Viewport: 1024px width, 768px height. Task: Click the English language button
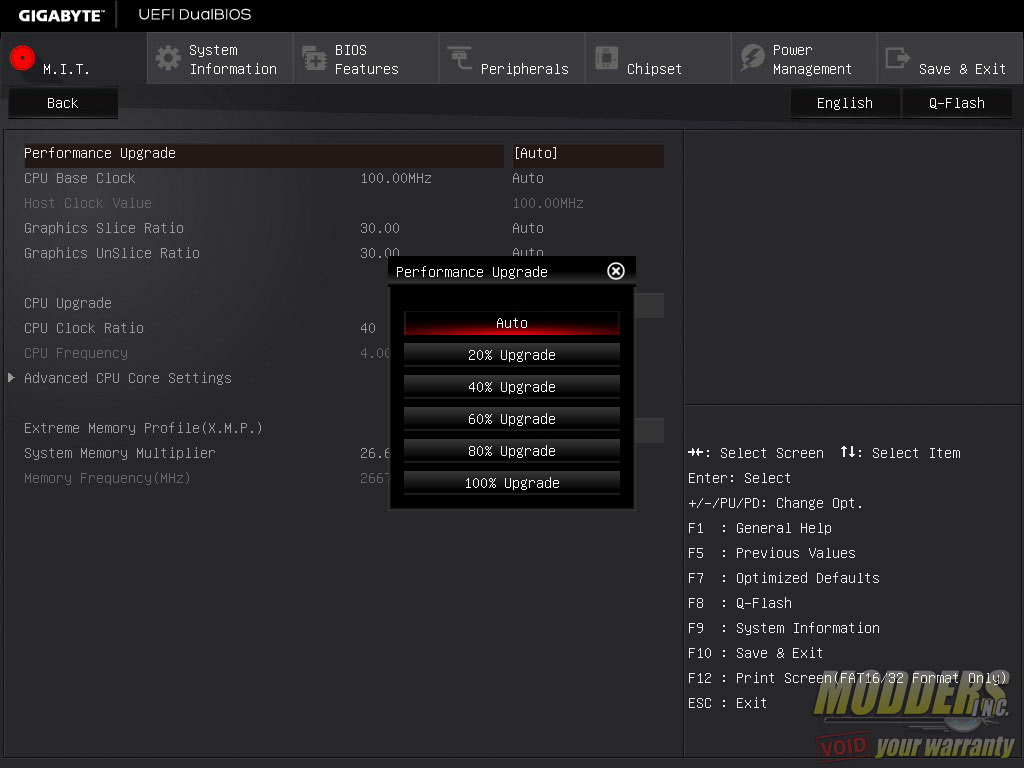point(844,103)
